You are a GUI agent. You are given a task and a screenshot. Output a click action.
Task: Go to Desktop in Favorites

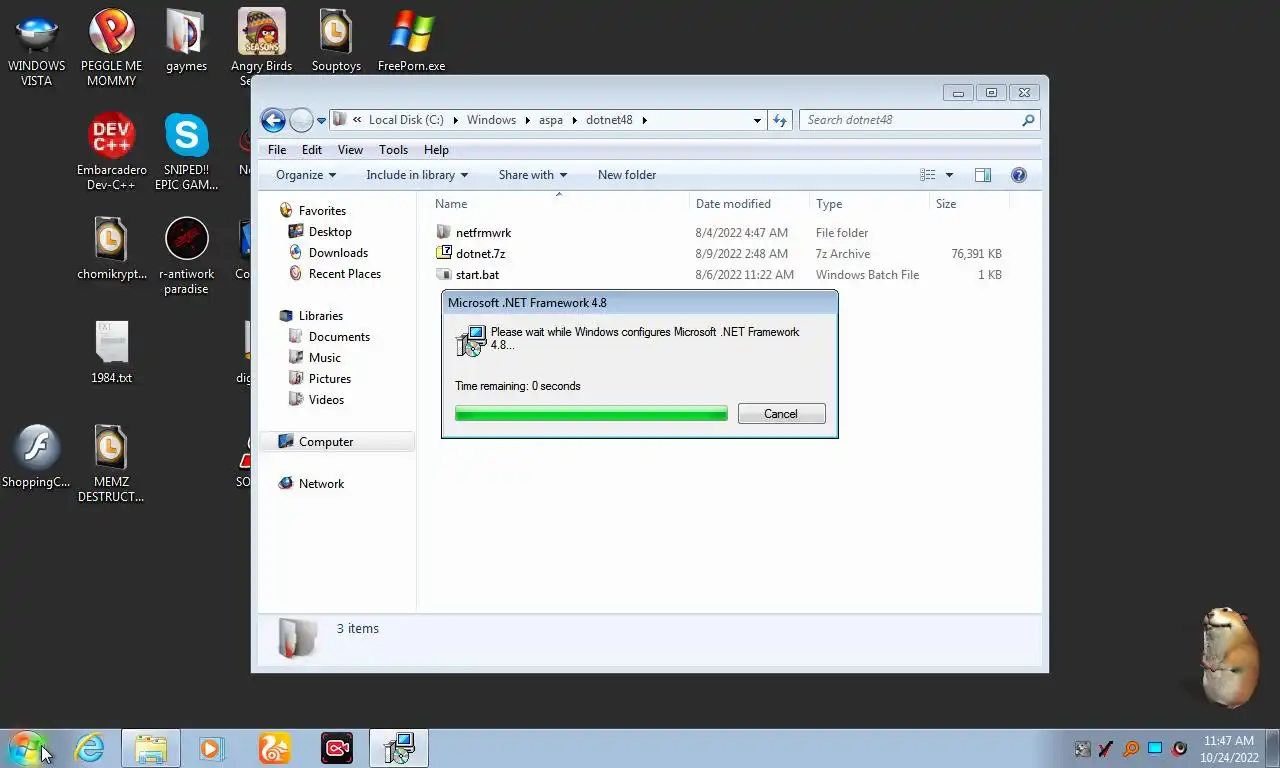pos(330,232)
